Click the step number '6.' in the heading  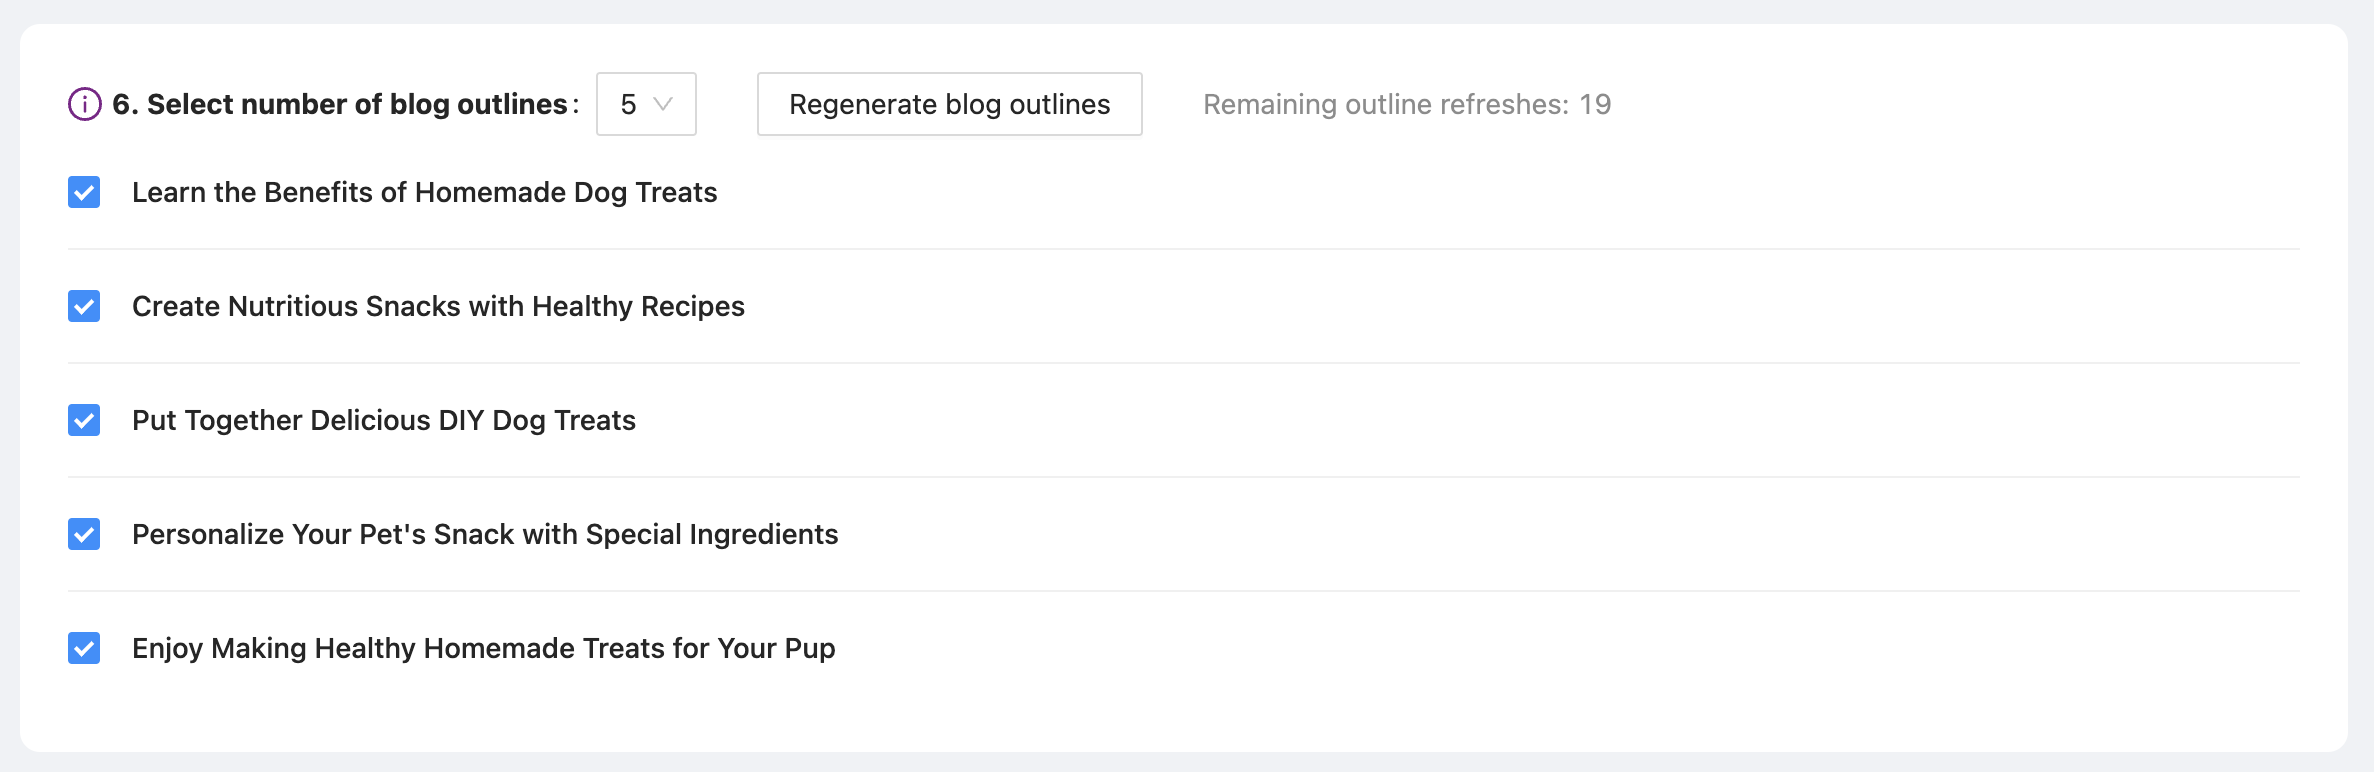[x=125, y=104]
